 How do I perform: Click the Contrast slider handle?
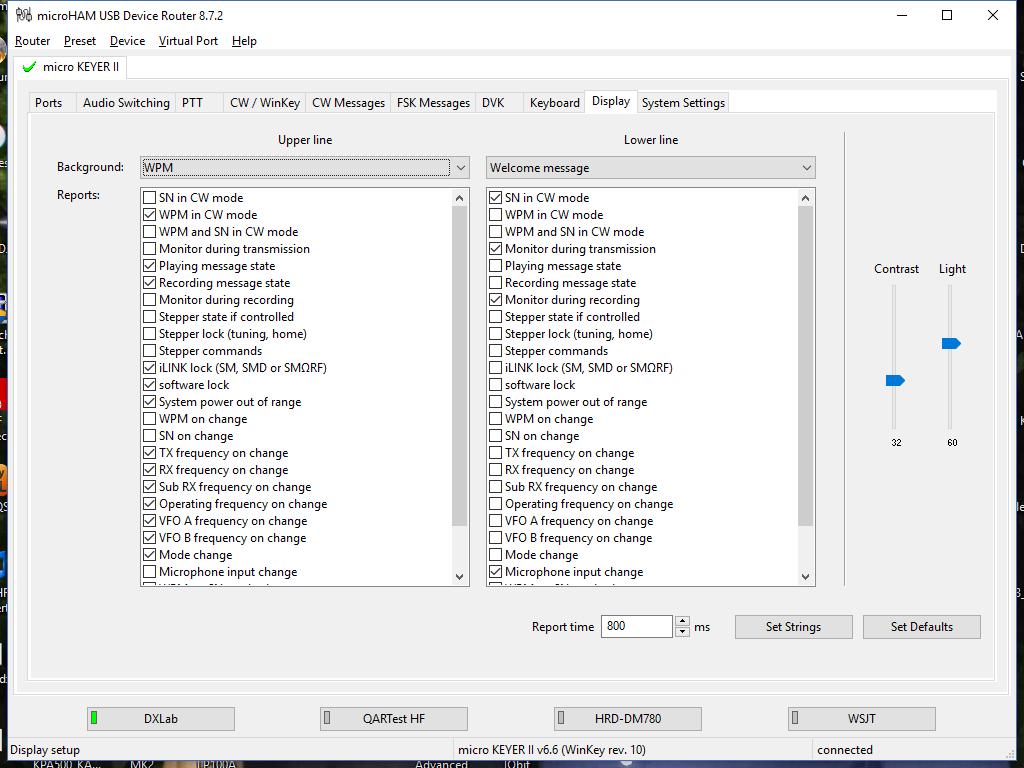[896, 380]
